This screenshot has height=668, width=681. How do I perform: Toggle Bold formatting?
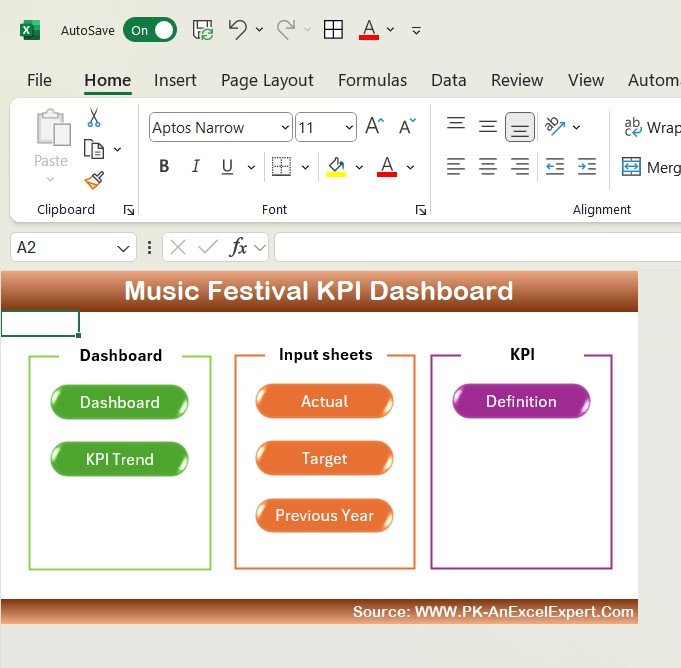(x=164, y=166)
